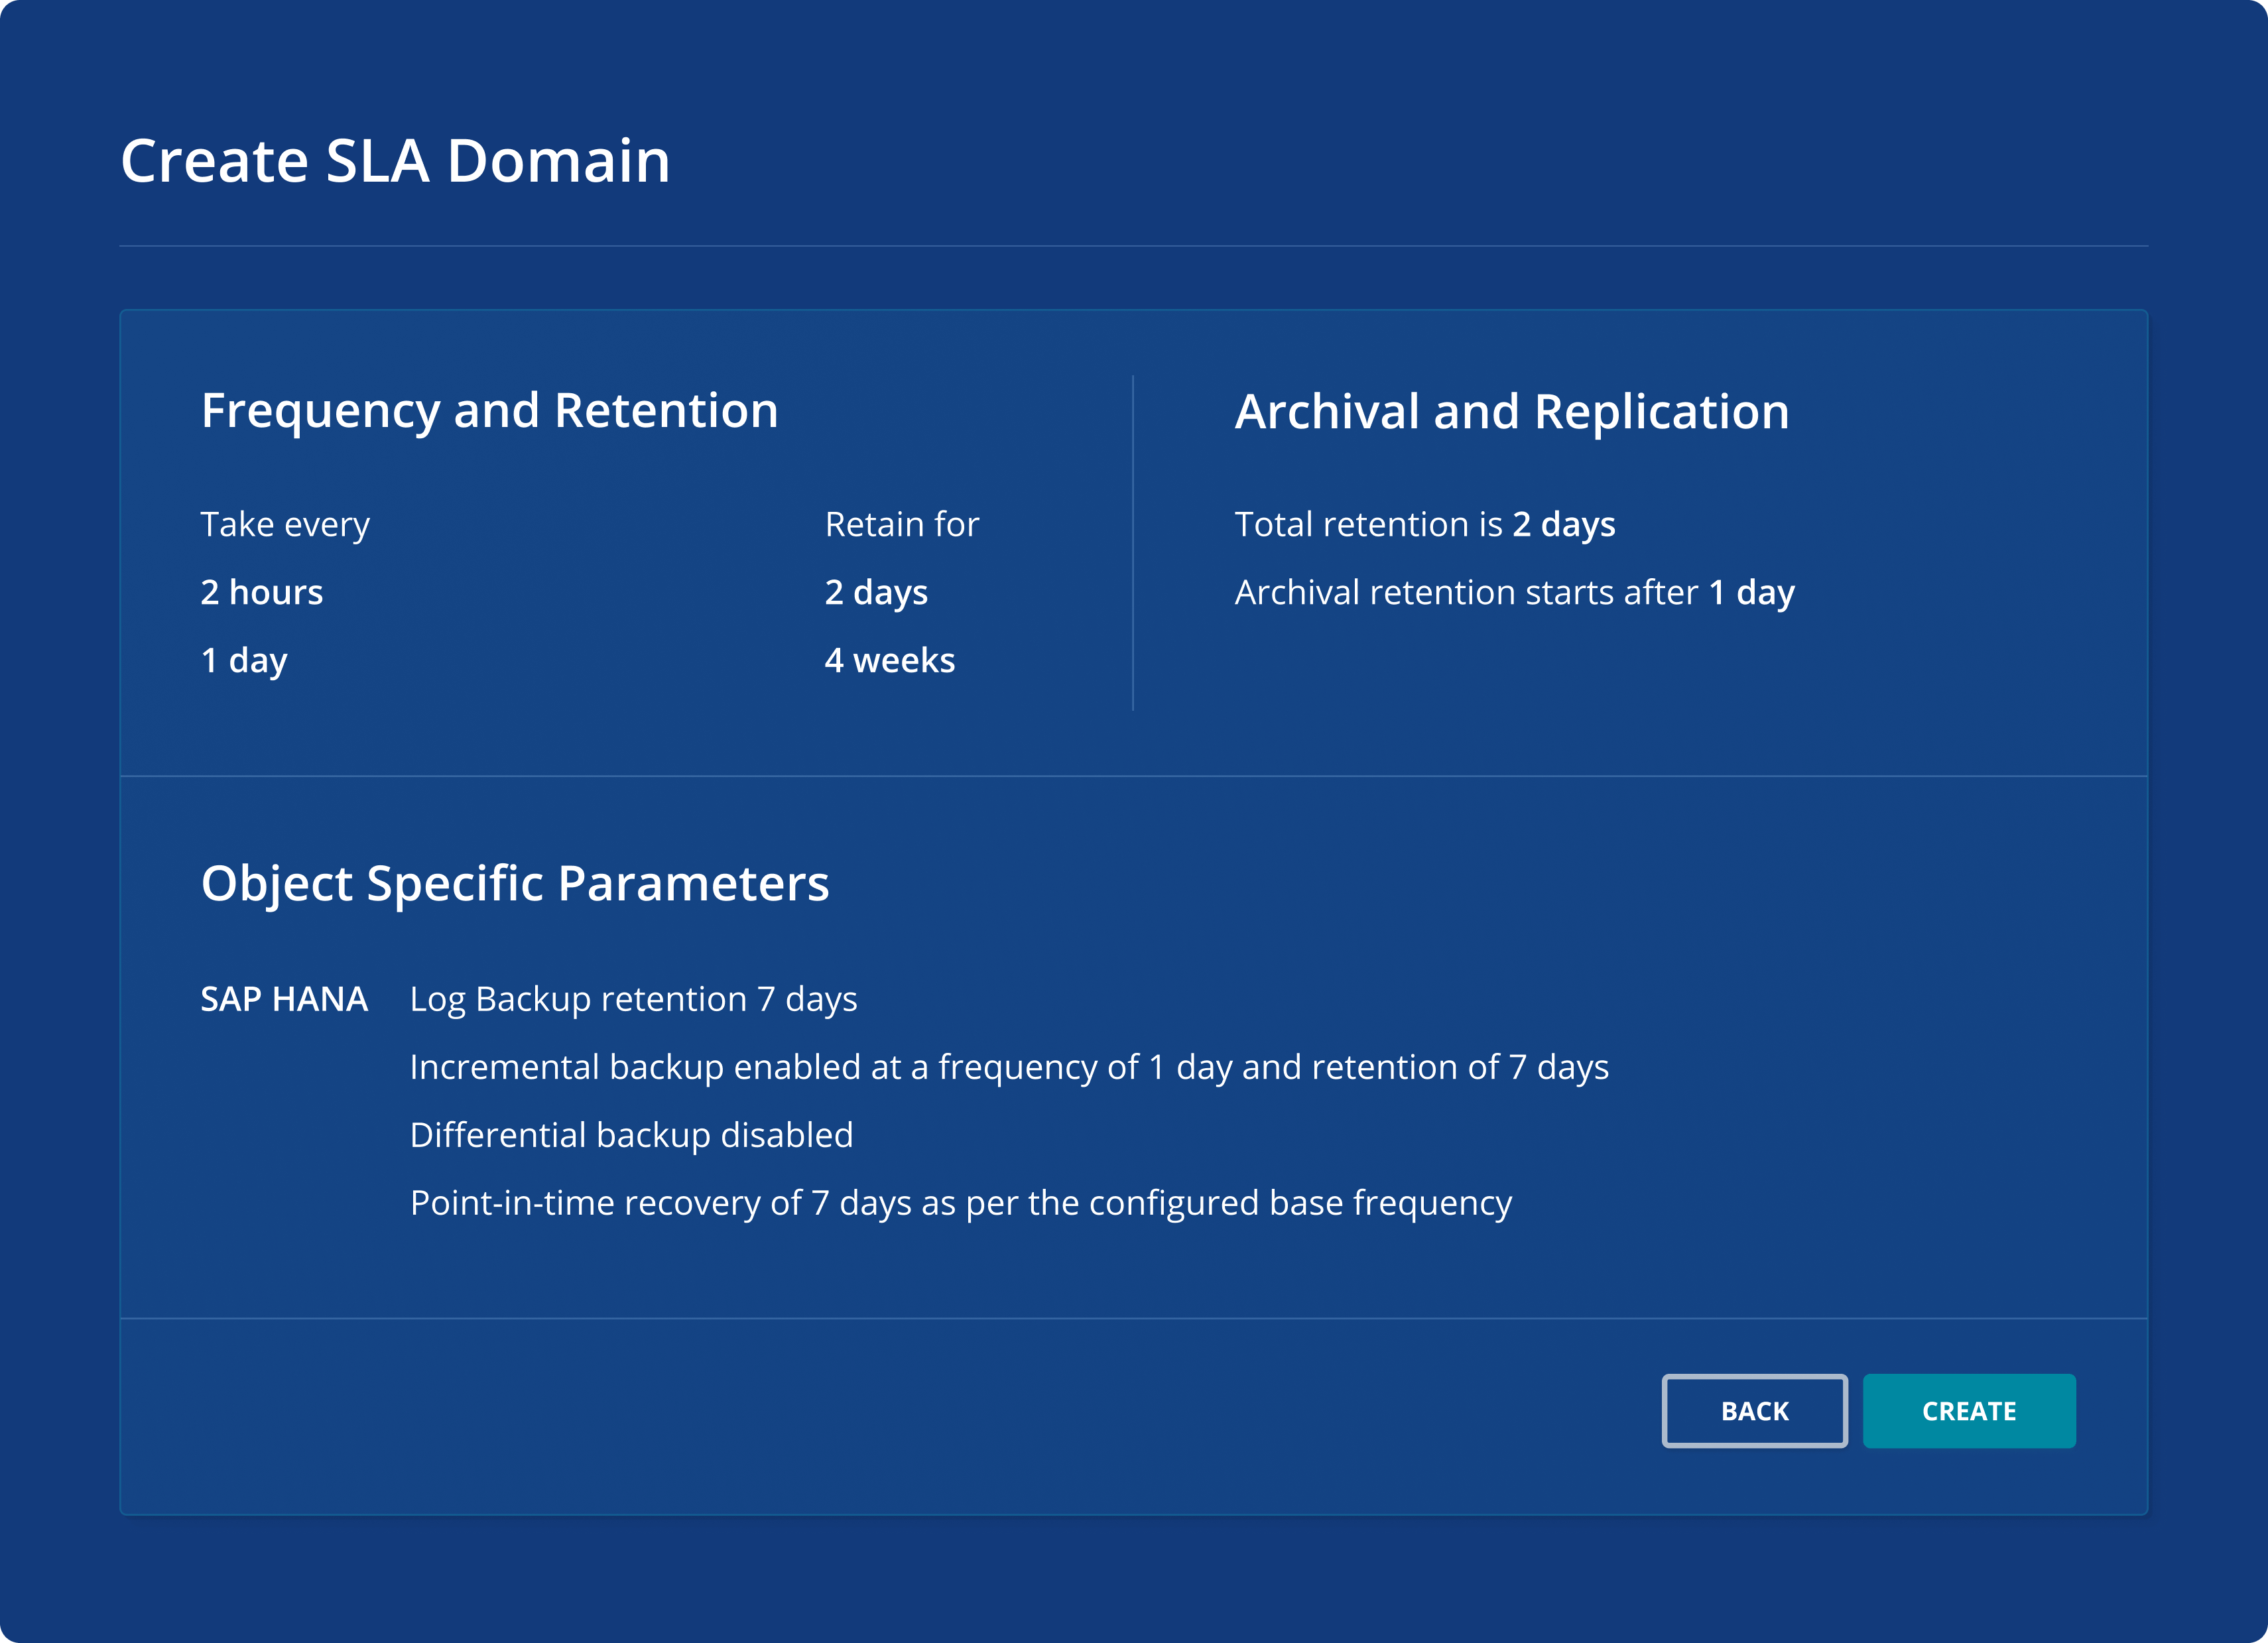Click the Frequency and Retention heading
Image resolution: width=2268 pixels, height=1643 pixels.
[x=489, y=411]
